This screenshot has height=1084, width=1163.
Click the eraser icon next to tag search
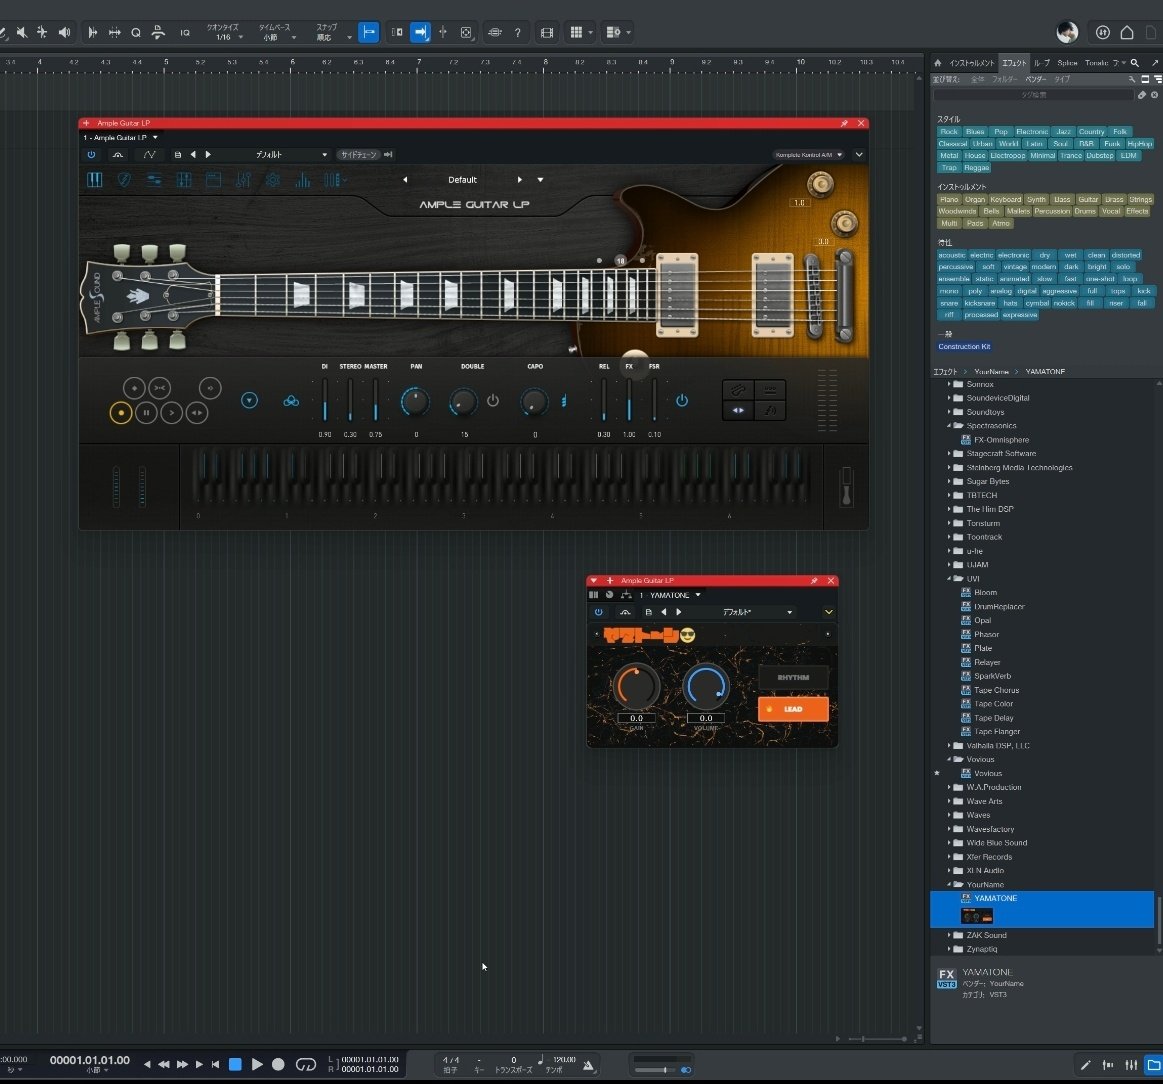(x=1142, y=95)
